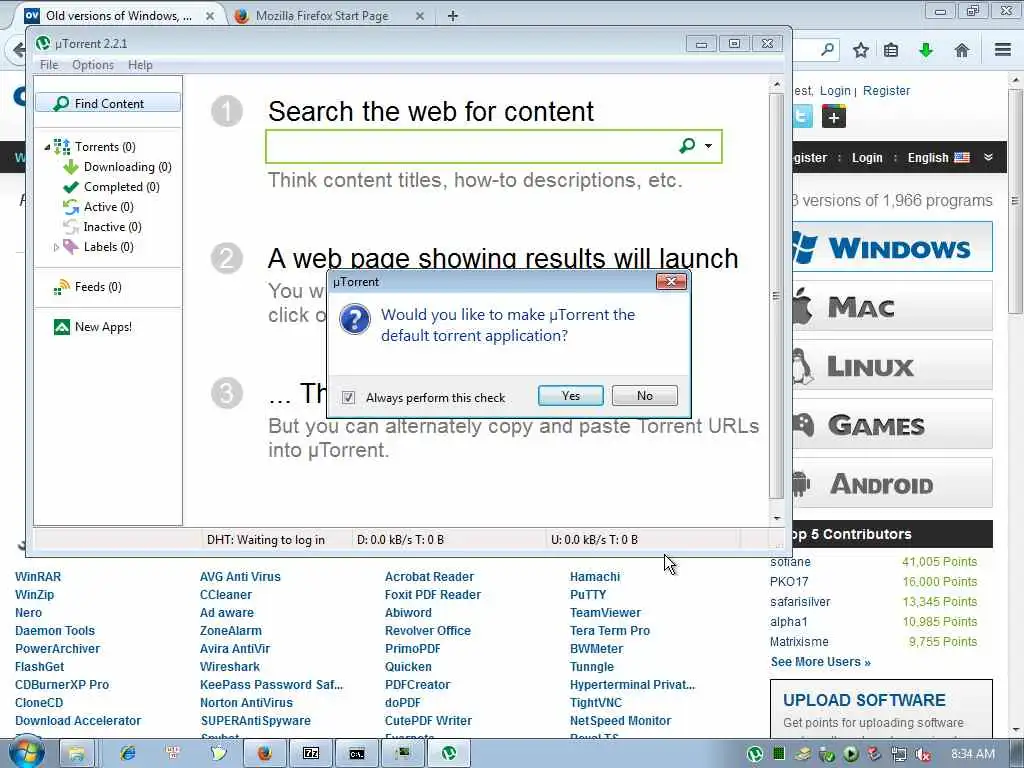Collapse the Torrents tree node
The image size is (1024, 768).
pos(47,147)
